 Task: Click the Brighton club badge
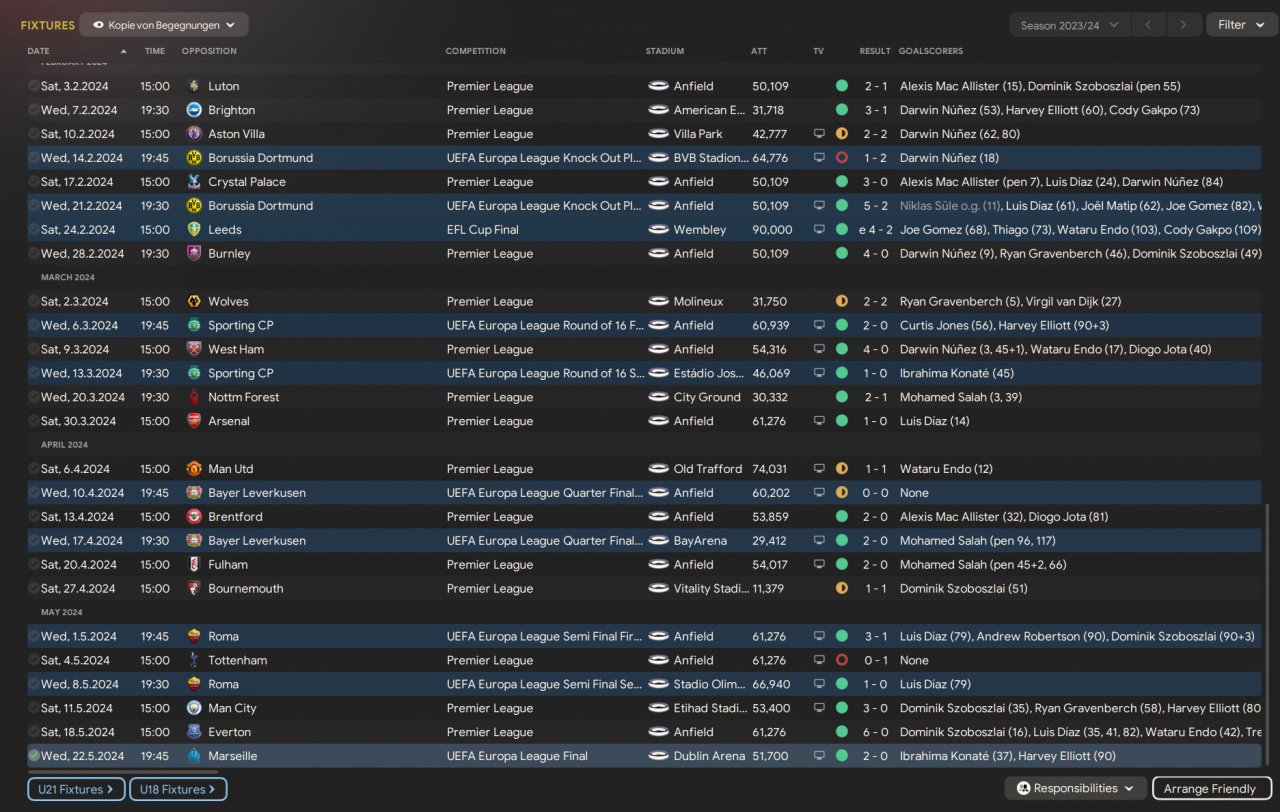click(x=194, y=110)
